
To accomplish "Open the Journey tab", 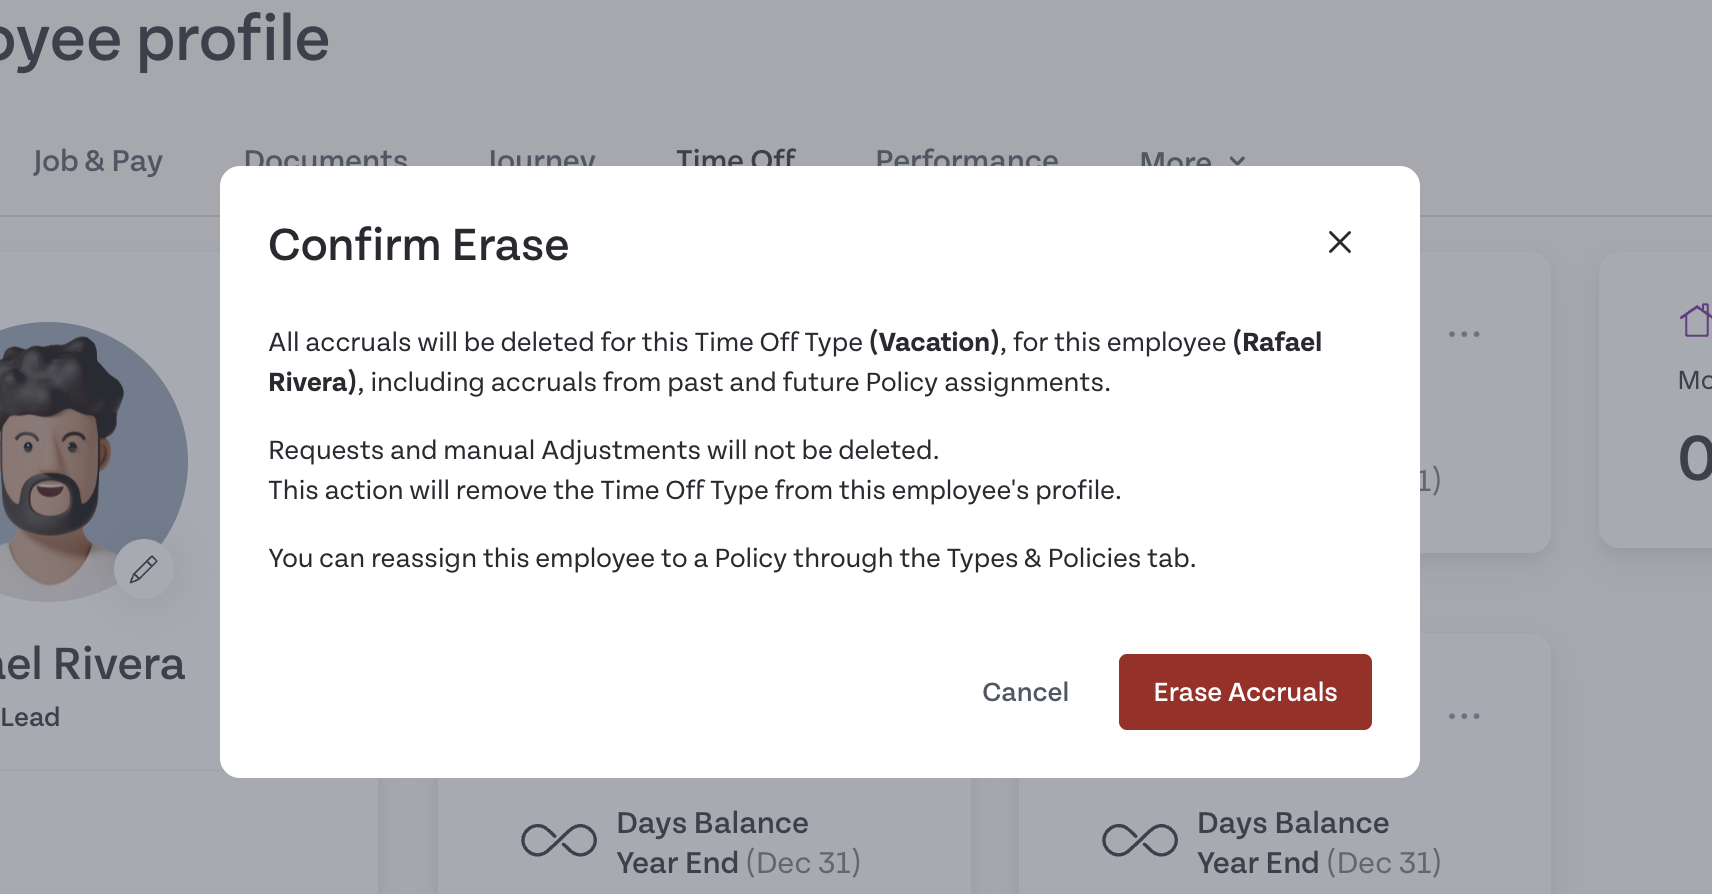I will click(541, 159).
